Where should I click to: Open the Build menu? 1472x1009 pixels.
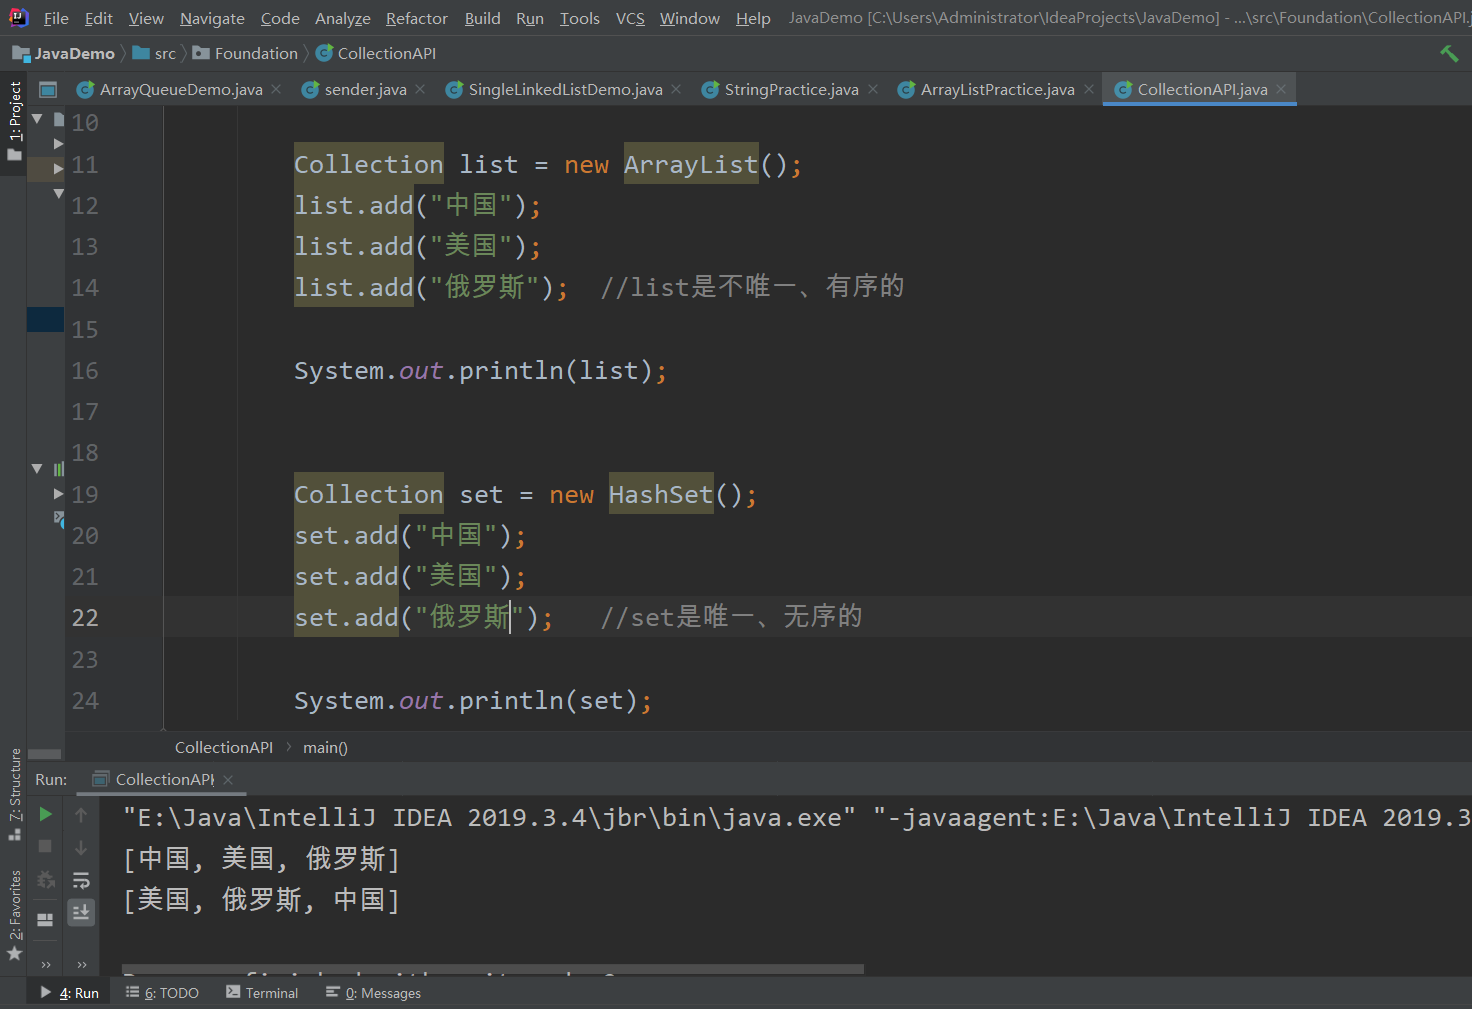(483, 18)
